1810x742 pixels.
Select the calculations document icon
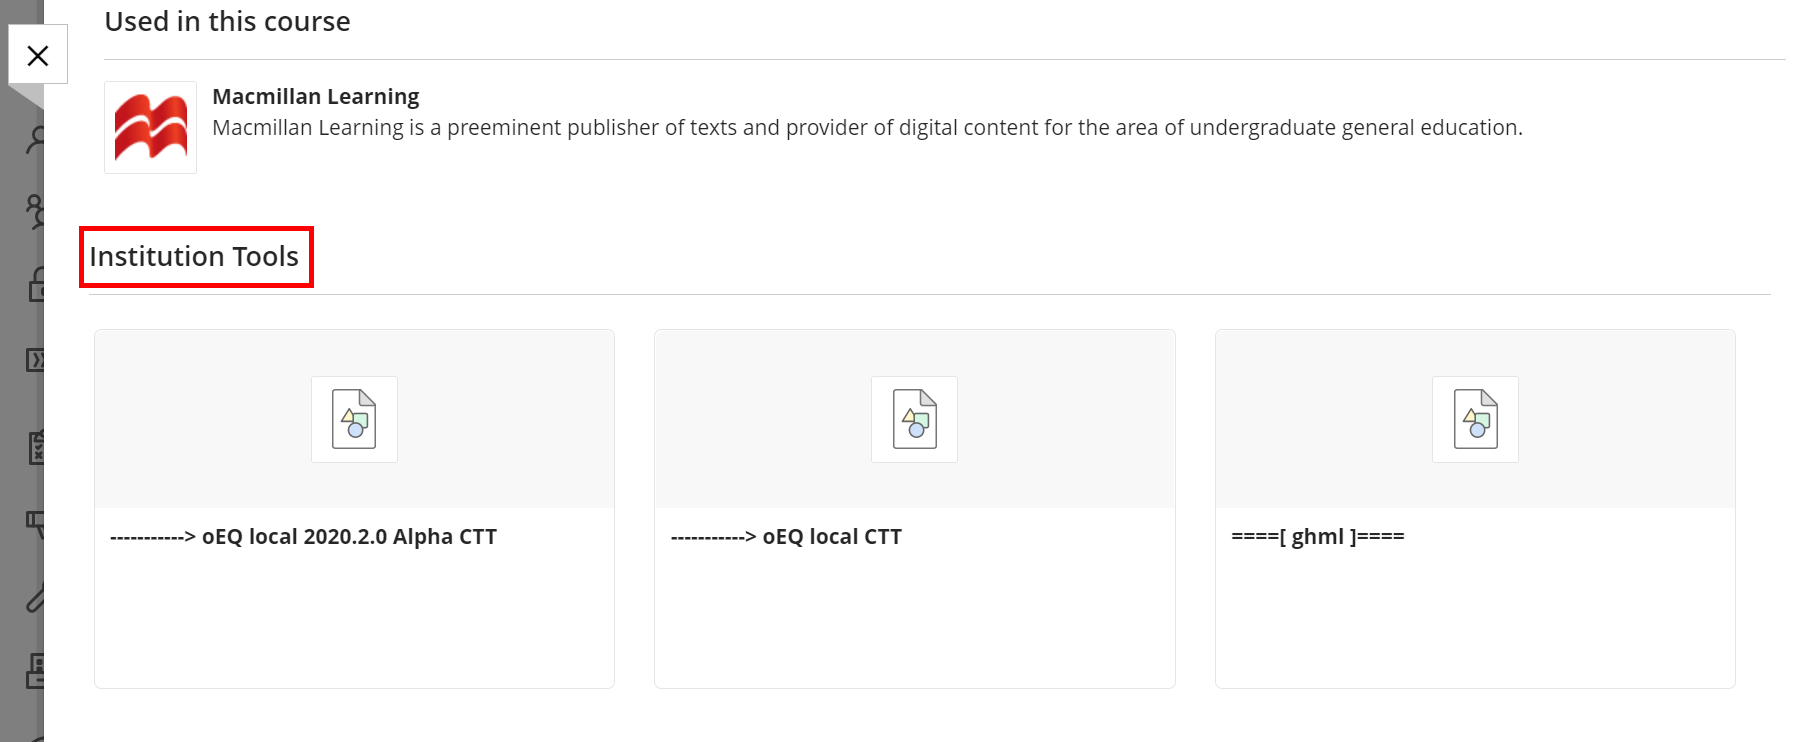[37, 447]
